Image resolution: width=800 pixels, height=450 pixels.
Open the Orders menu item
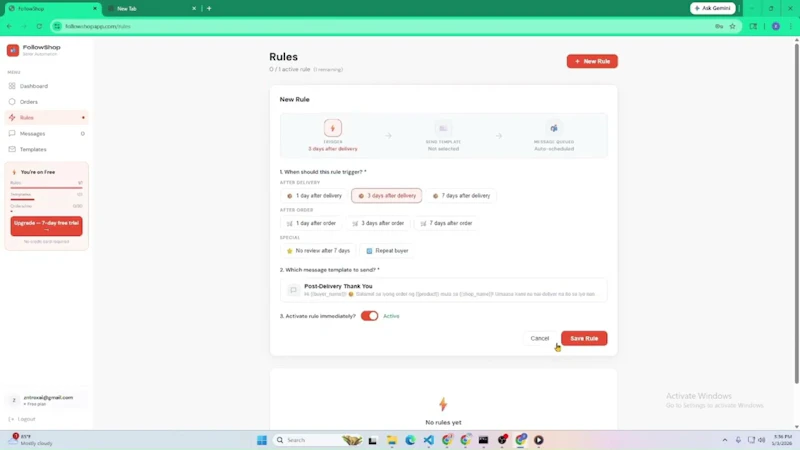click(46, 102)
